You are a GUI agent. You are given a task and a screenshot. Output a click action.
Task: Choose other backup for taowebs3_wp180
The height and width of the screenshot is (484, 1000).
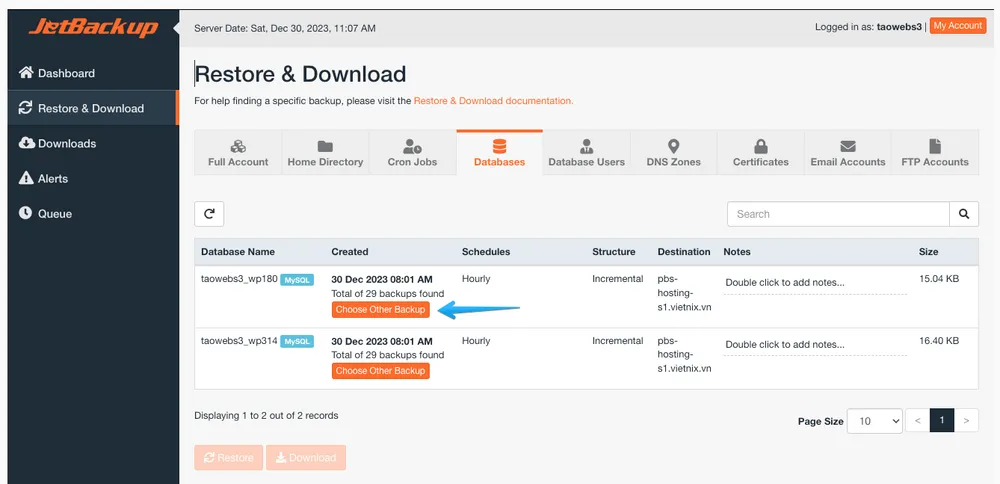[x=381, y=310]
